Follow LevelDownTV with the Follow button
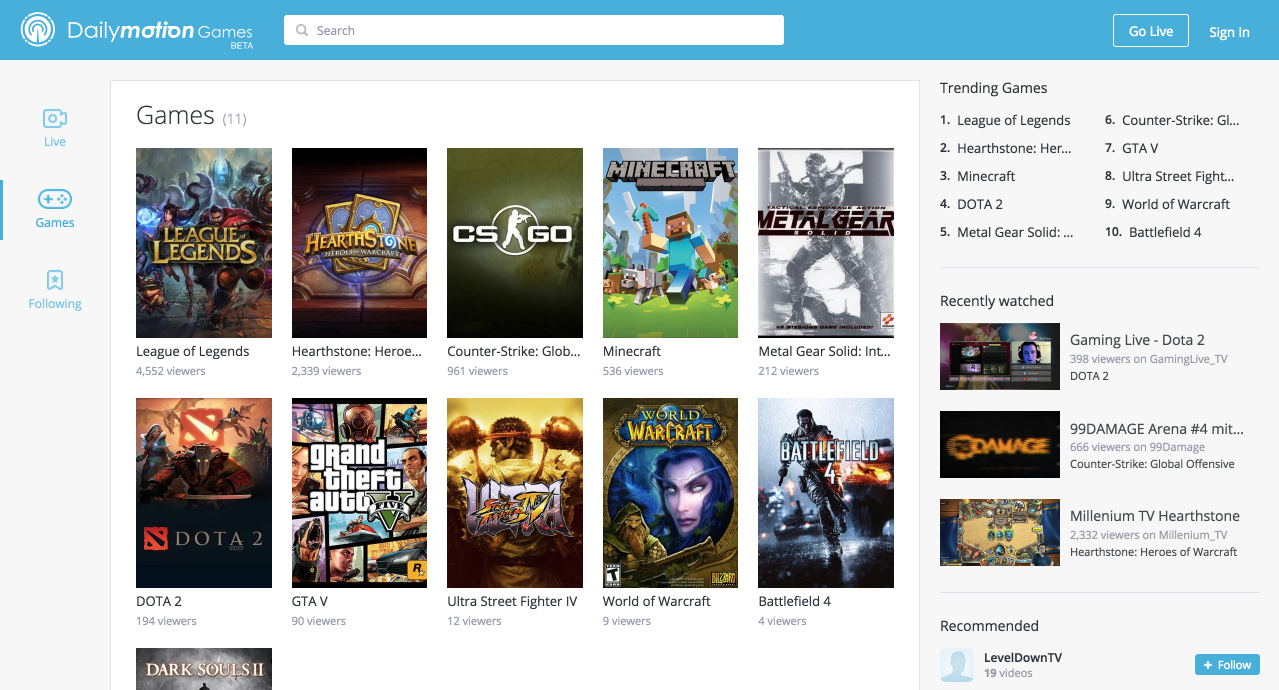The image size is (1279, 690). pos(1227,665)
